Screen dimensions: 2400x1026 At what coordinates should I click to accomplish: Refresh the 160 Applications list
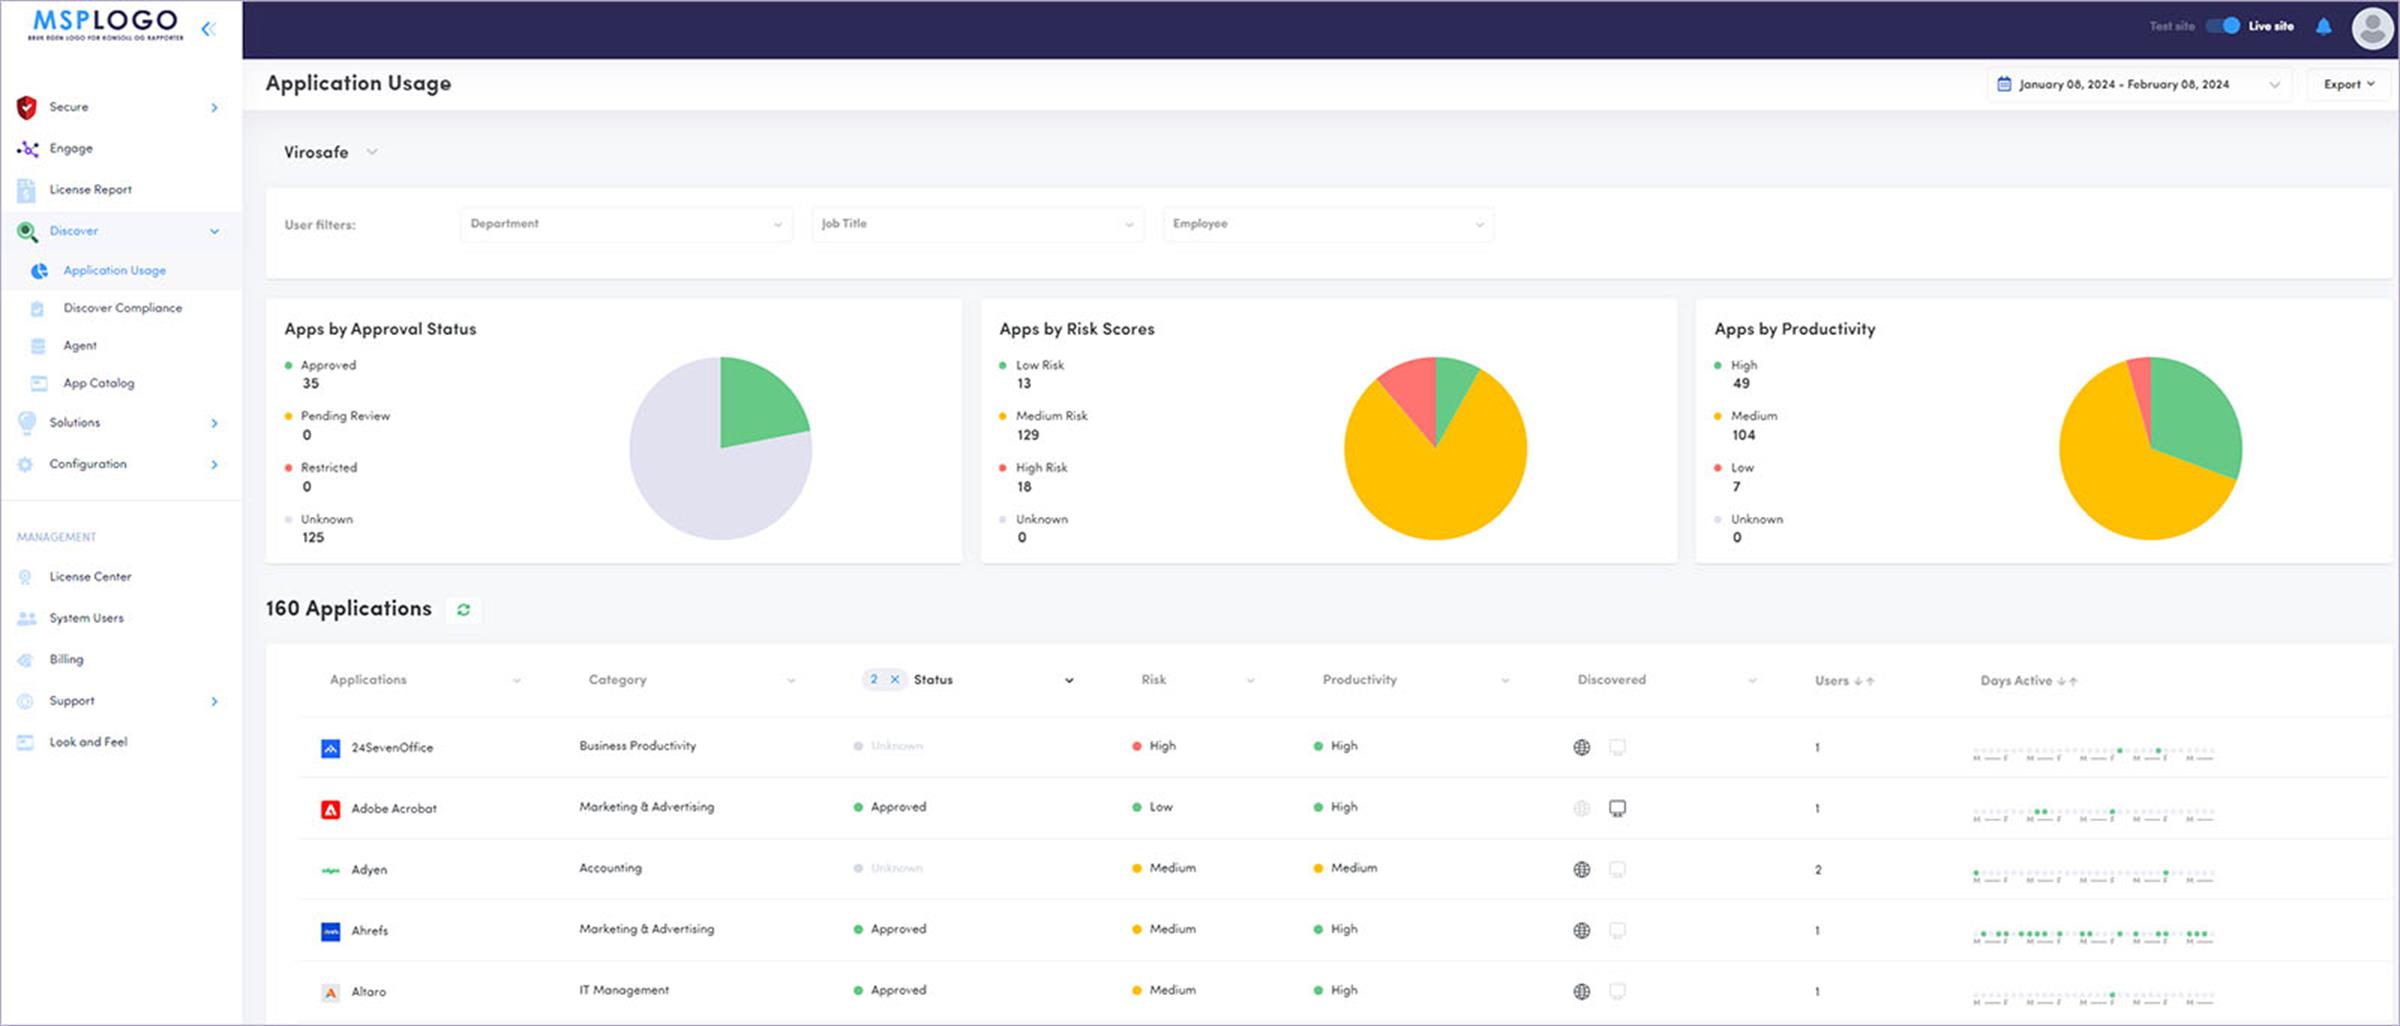pos(464,610)
